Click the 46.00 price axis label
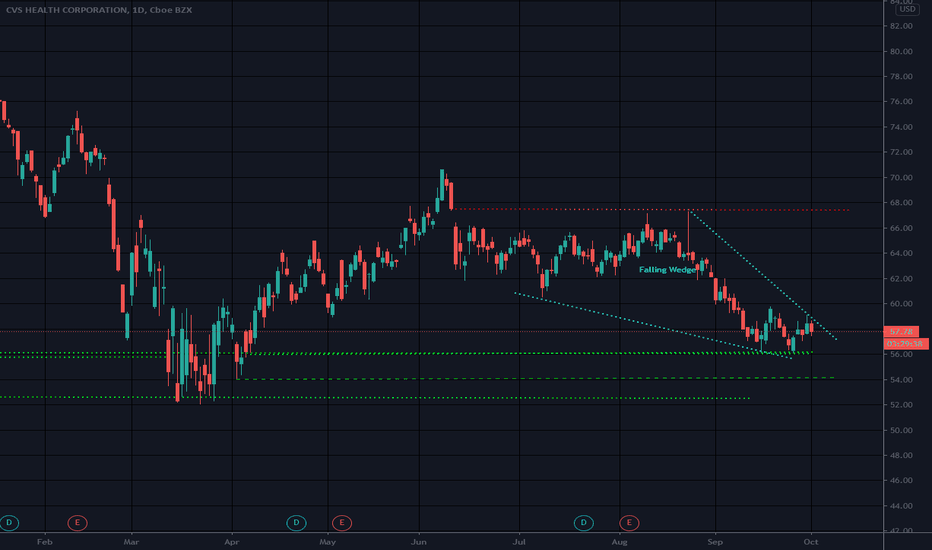Screen dimensions: 932x550 pos(901,480)
